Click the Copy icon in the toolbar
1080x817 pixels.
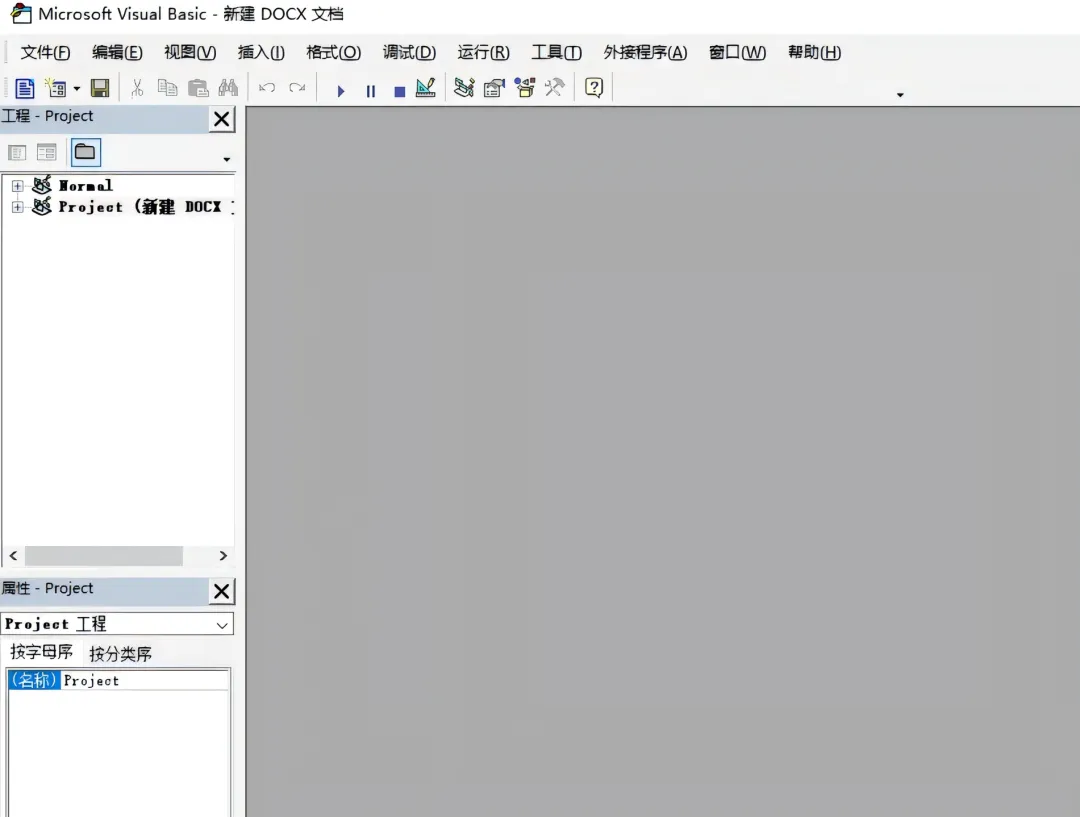167,88
